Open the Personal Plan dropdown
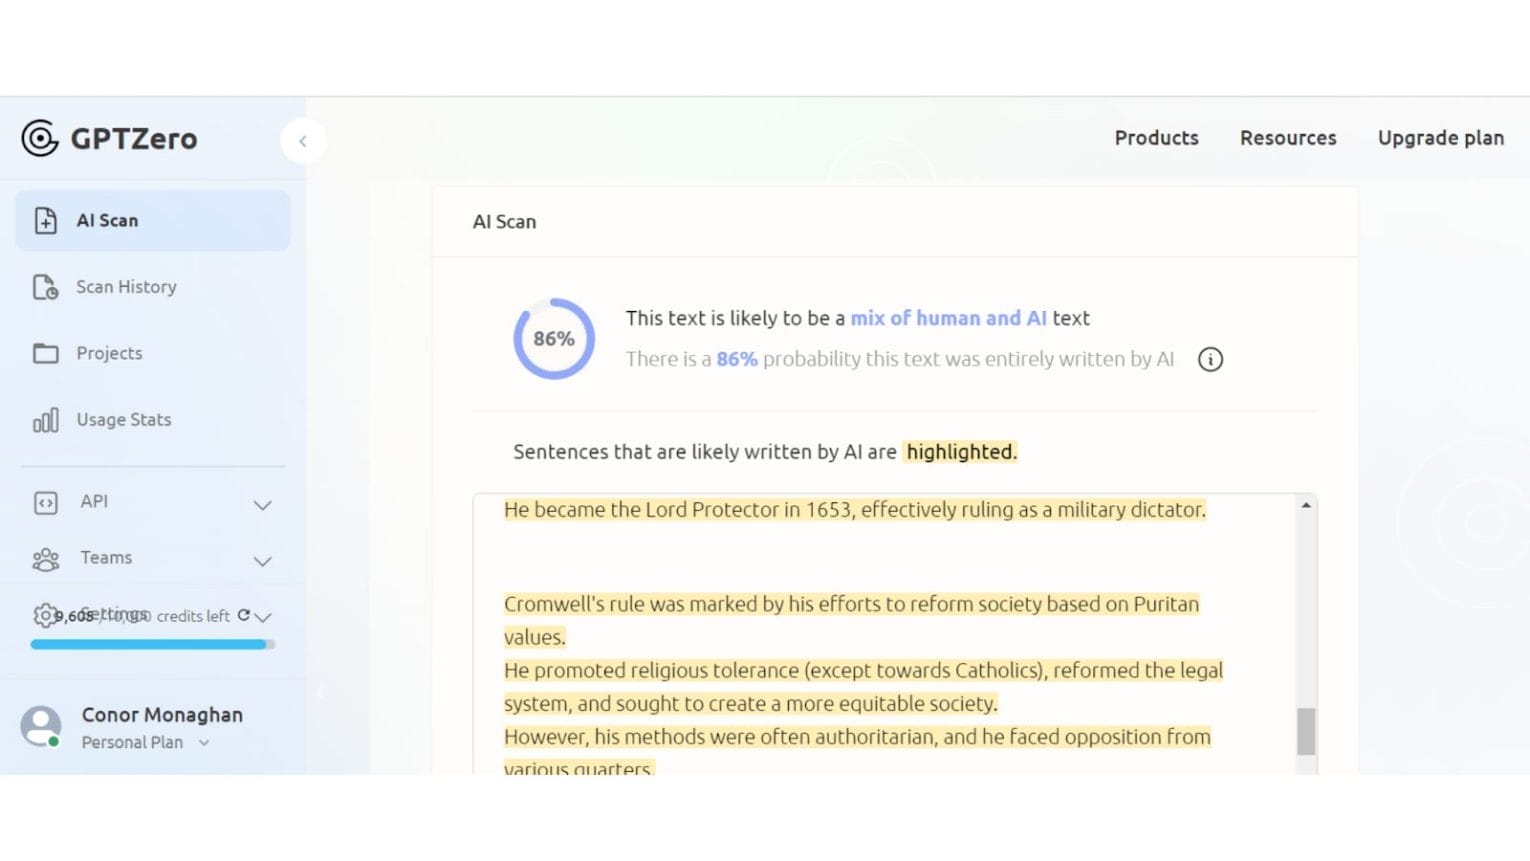 204,743
